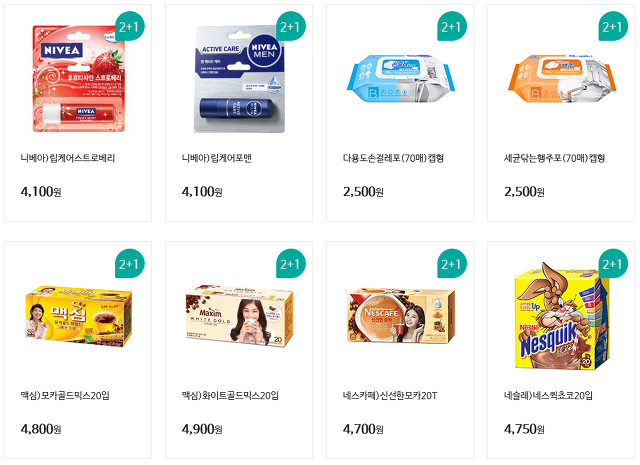Open the Nesquik bunny box image
Screen dimensions: 640x465
coord(562,316)
